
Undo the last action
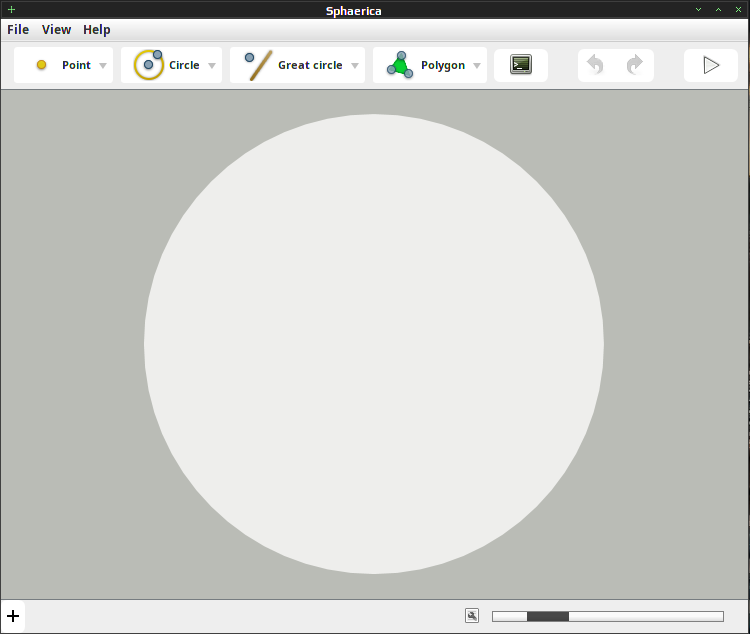[596, 65]
